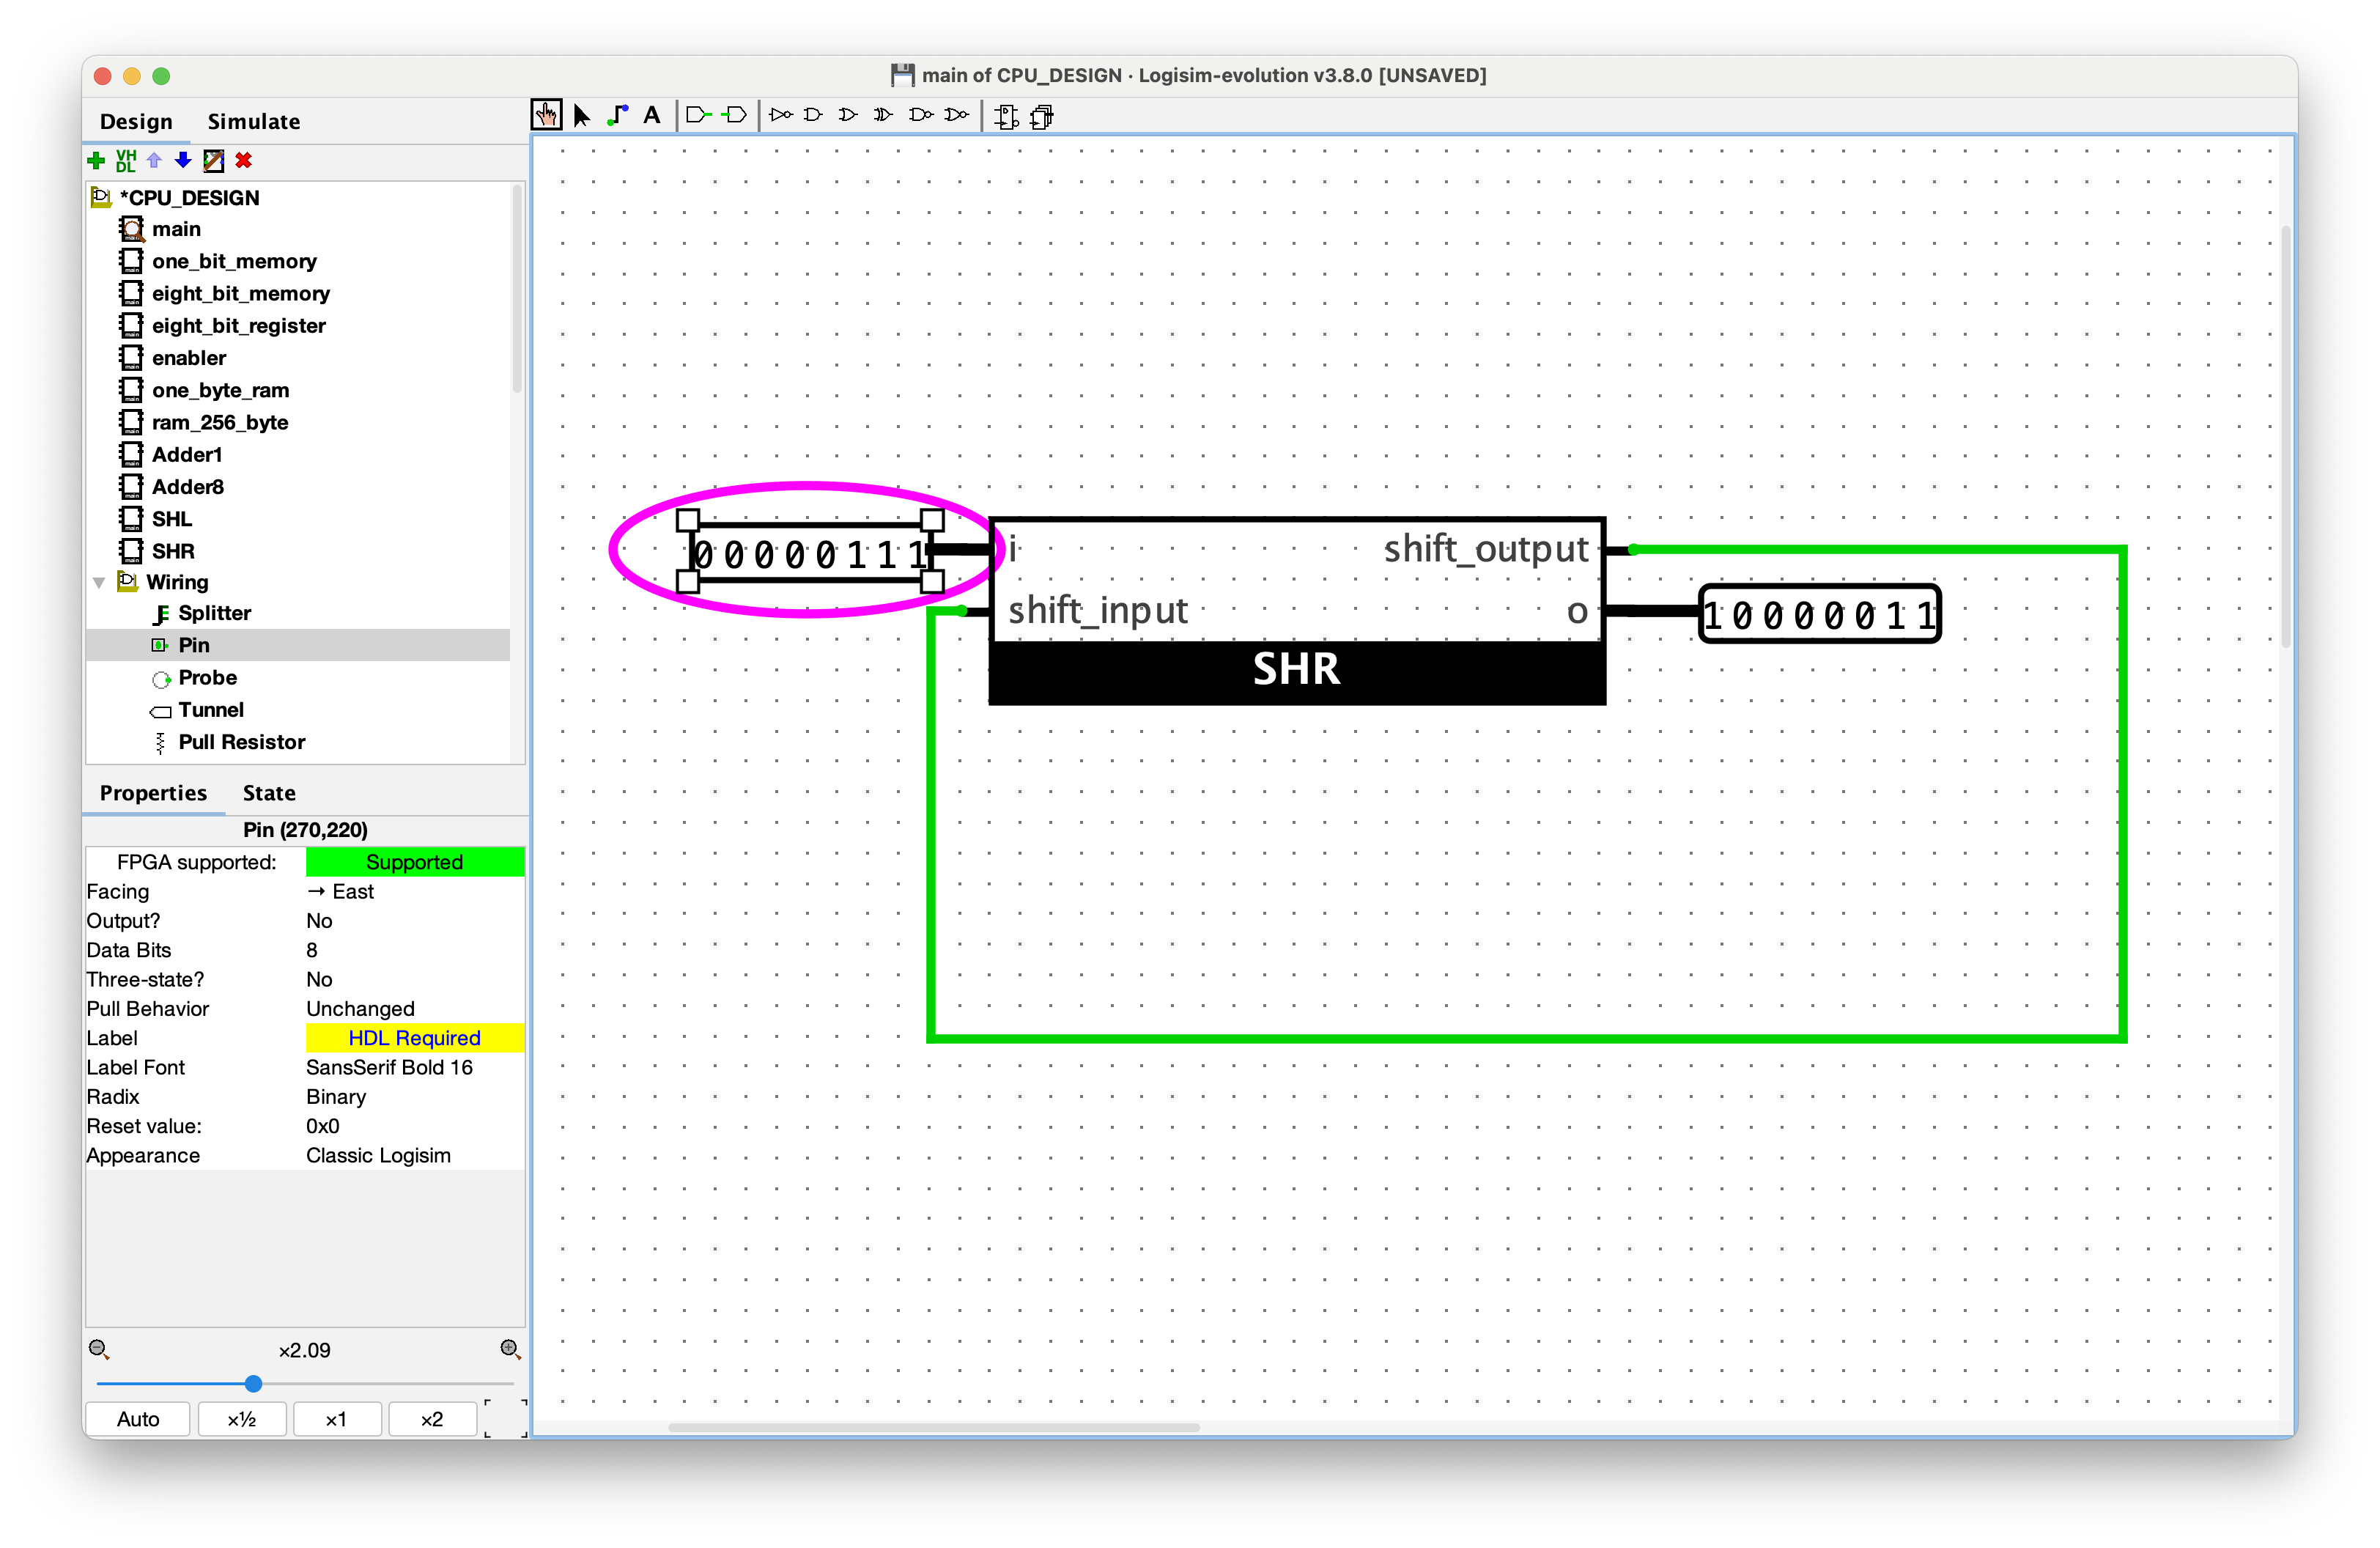2380x1548 pixels.
Task: Select the Poke (hand) tool
Action: (546, 116)
